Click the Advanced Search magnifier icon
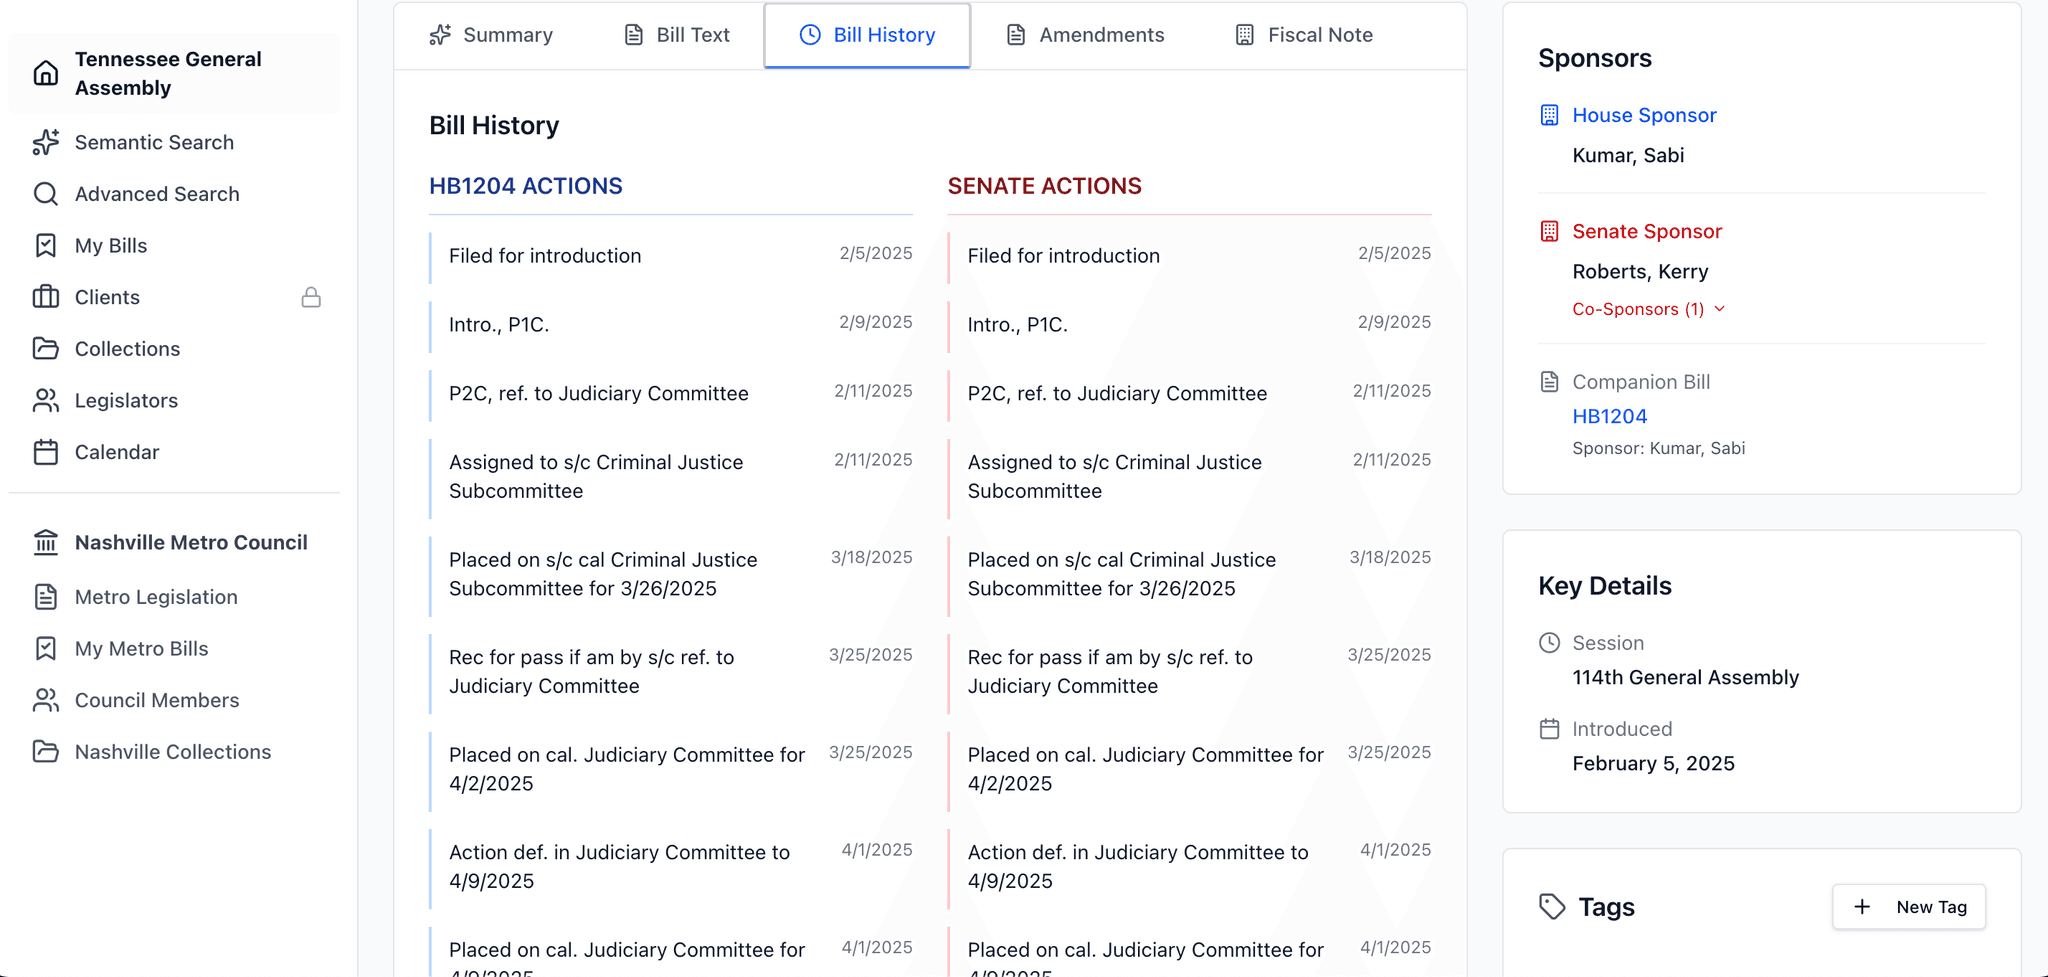2048x977 pixels. pos(46,194)
